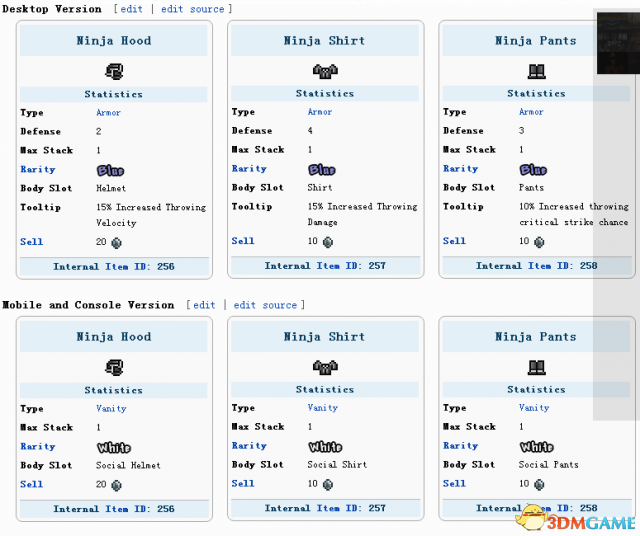
Task: Open the Rarity label link in Desktop Ninja Pants
Action: pos(460,169)
